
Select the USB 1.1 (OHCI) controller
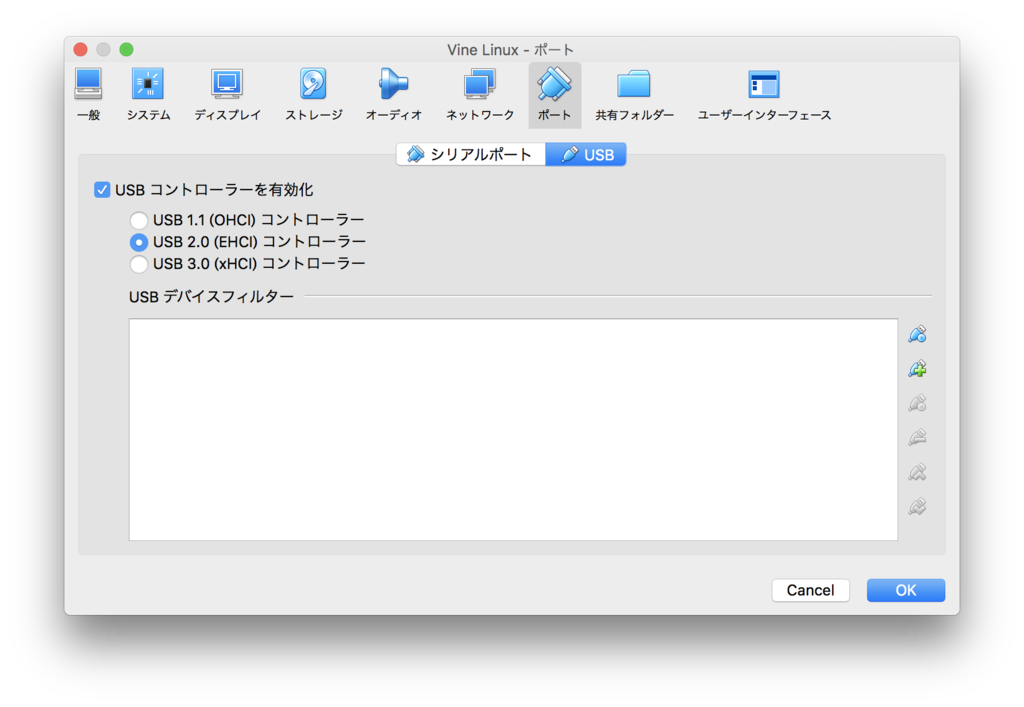138,219
